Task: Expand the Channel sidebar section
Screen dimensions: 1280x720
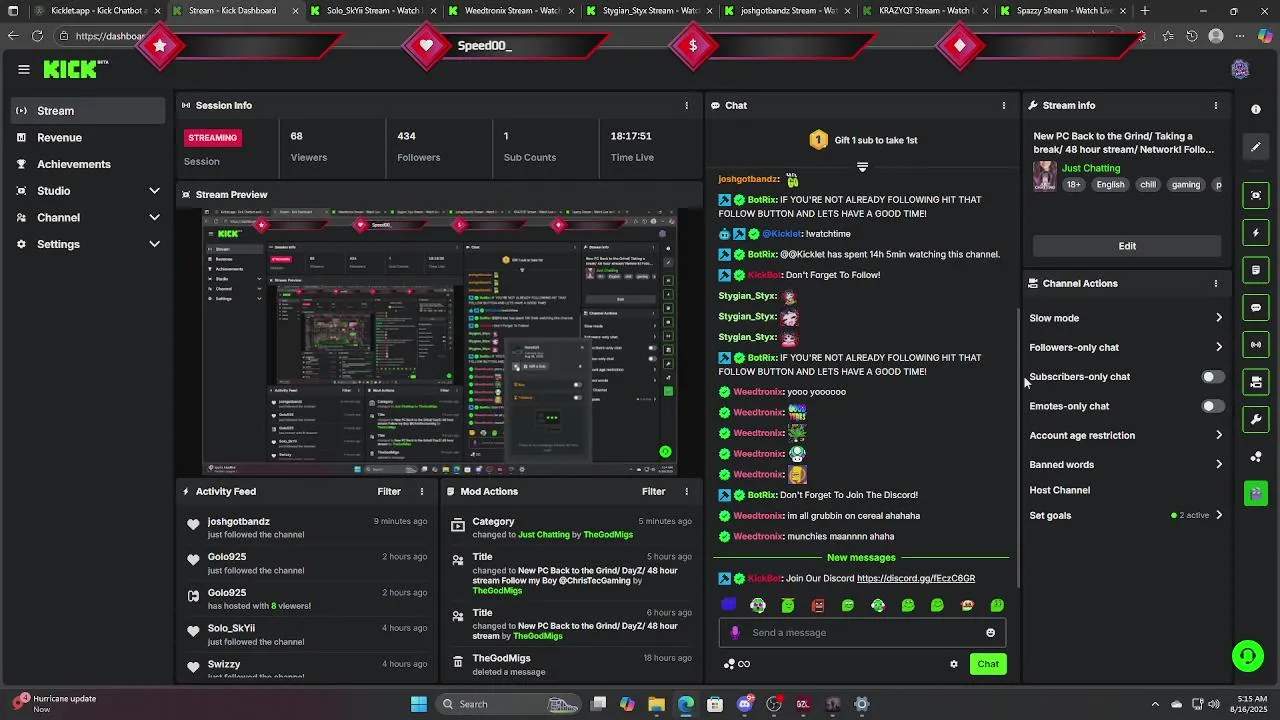Action: tap(154, 217)
